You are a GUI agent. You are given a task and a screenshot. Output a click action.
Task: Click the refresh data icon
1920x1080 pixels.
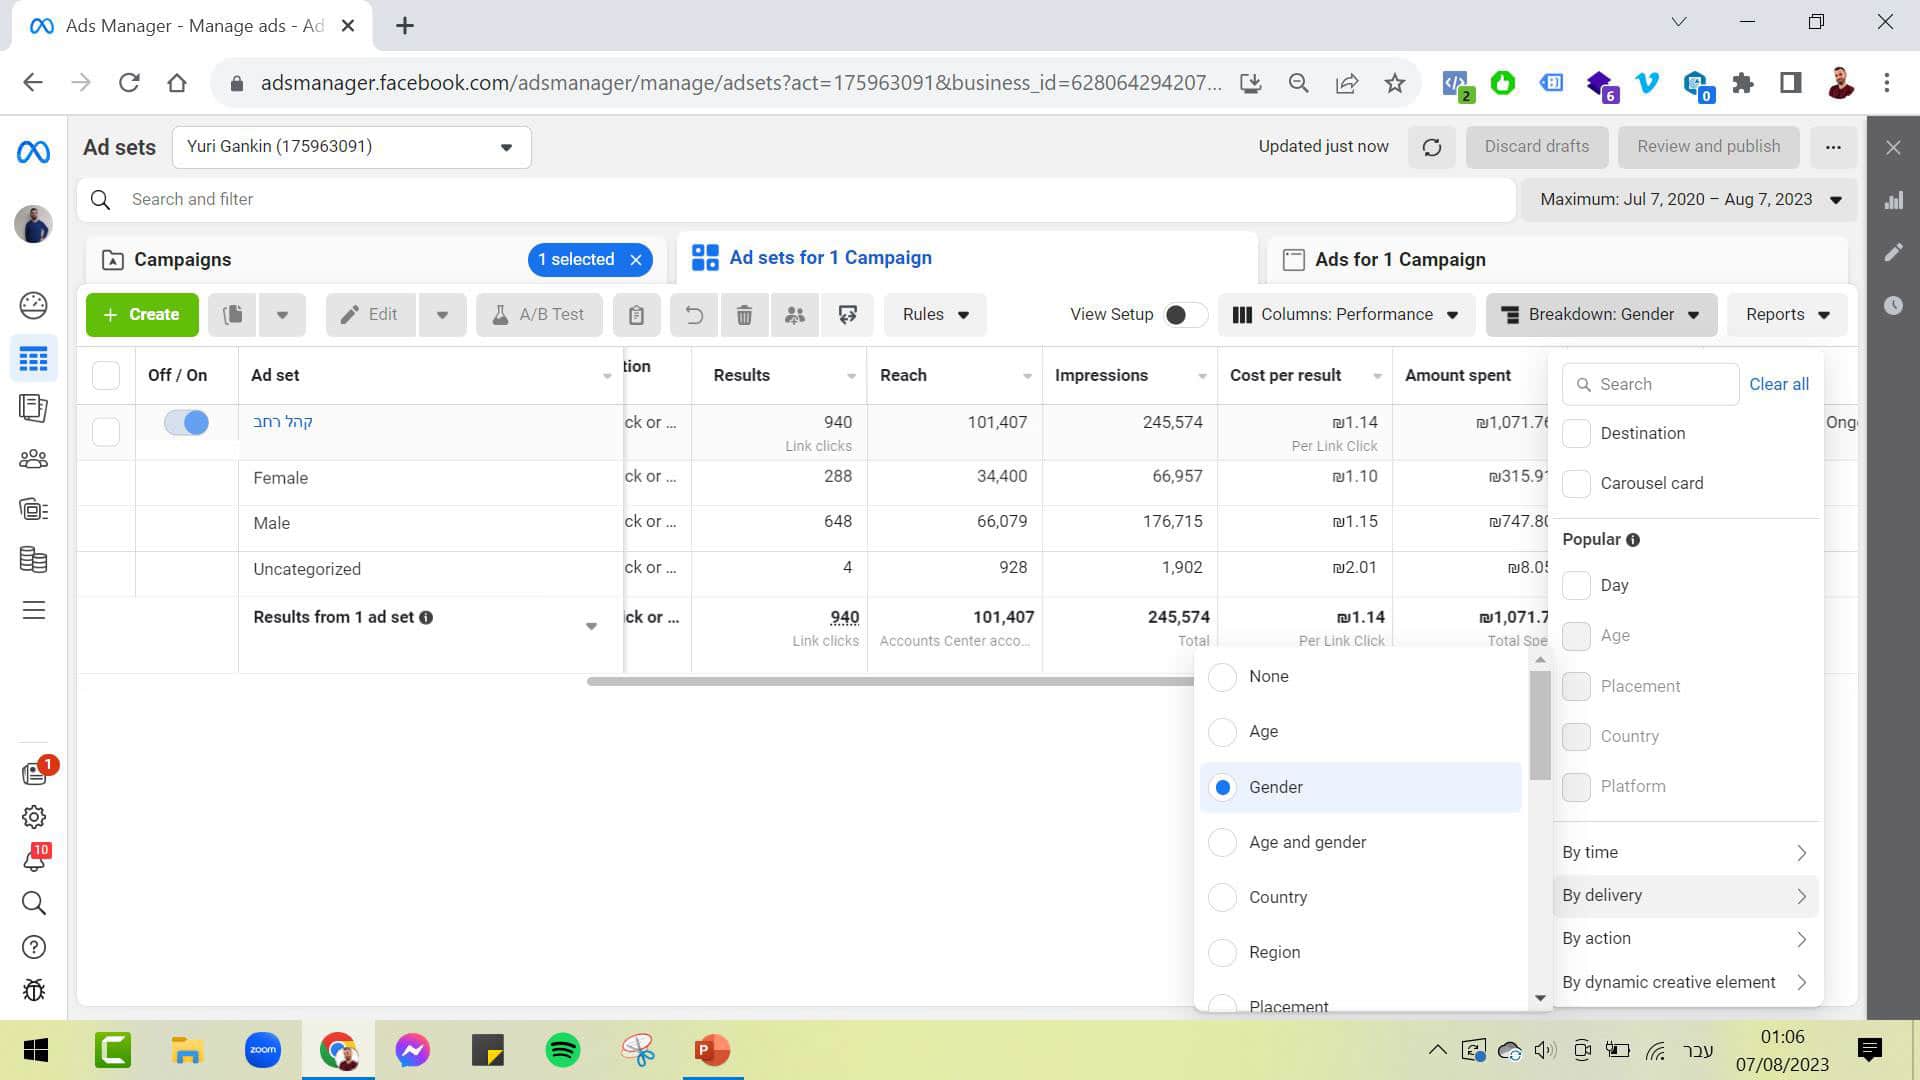[x=1432, y=147]
